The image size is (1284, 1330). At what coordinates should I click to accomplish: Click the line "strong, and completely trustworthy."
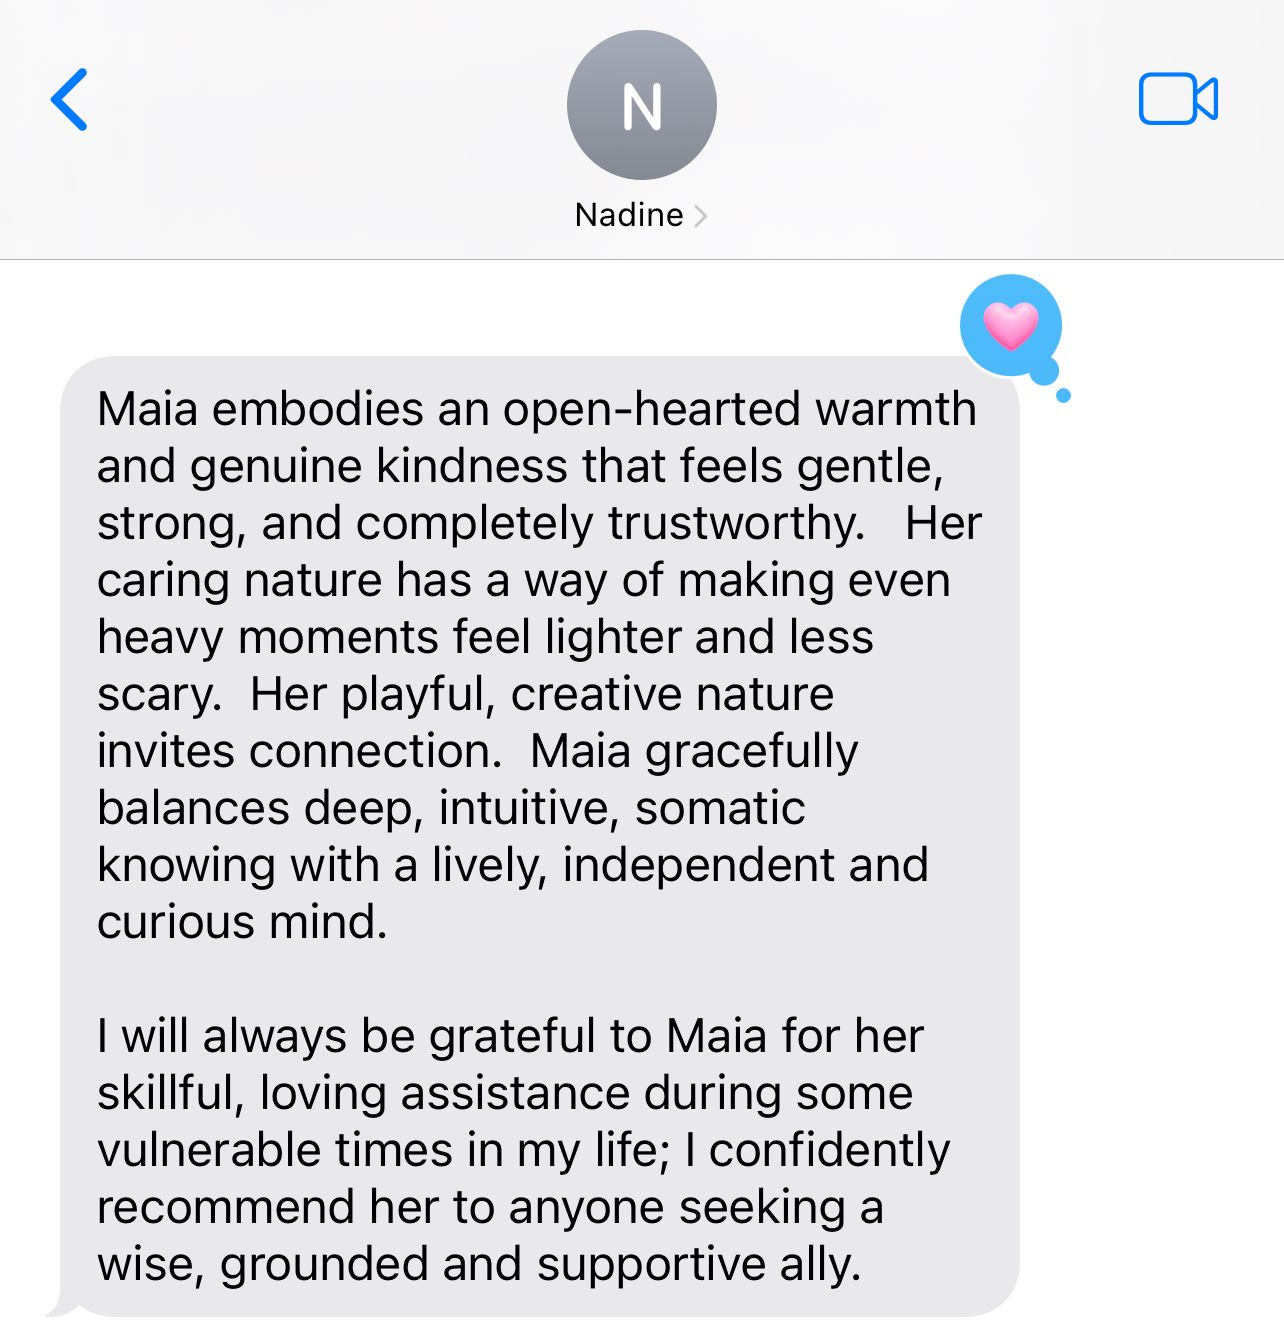point(481,524)
